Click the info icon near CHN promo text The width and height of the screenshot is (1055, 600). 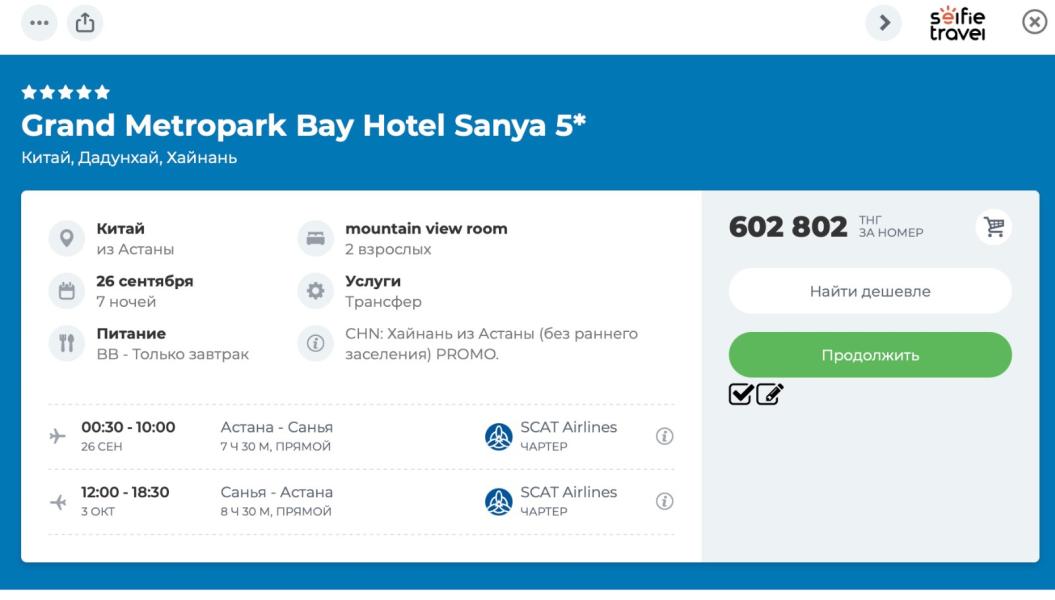(x=316, y=343)
